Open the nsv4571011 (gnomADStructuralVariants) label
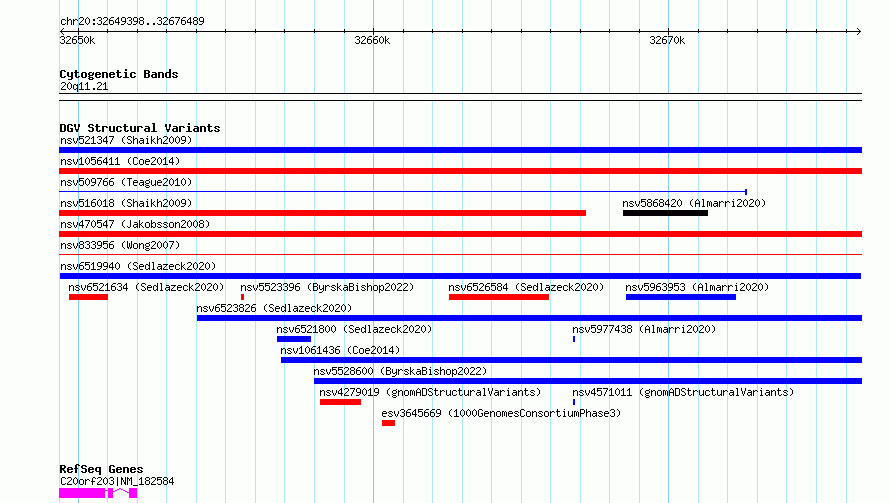Image resolution: width=890 pixels, height=503 pixels. click(x=683, y=392)
